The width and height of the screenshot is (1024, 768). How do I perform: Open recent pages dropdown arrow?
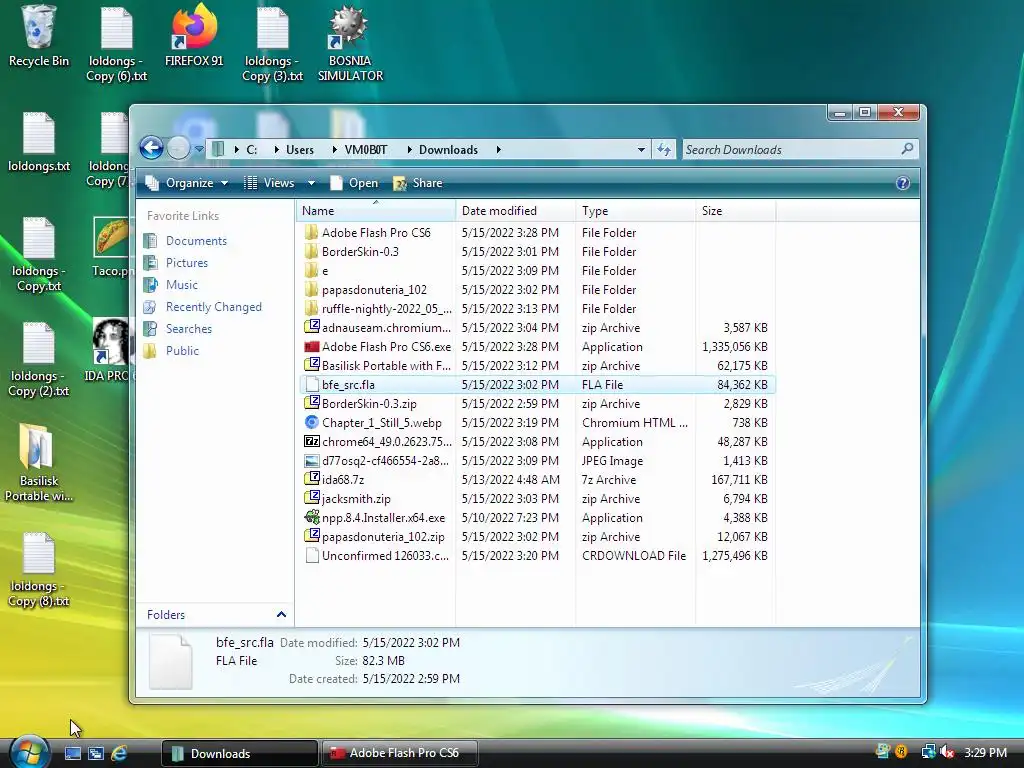pyautogui.click(x=199, y=150)
